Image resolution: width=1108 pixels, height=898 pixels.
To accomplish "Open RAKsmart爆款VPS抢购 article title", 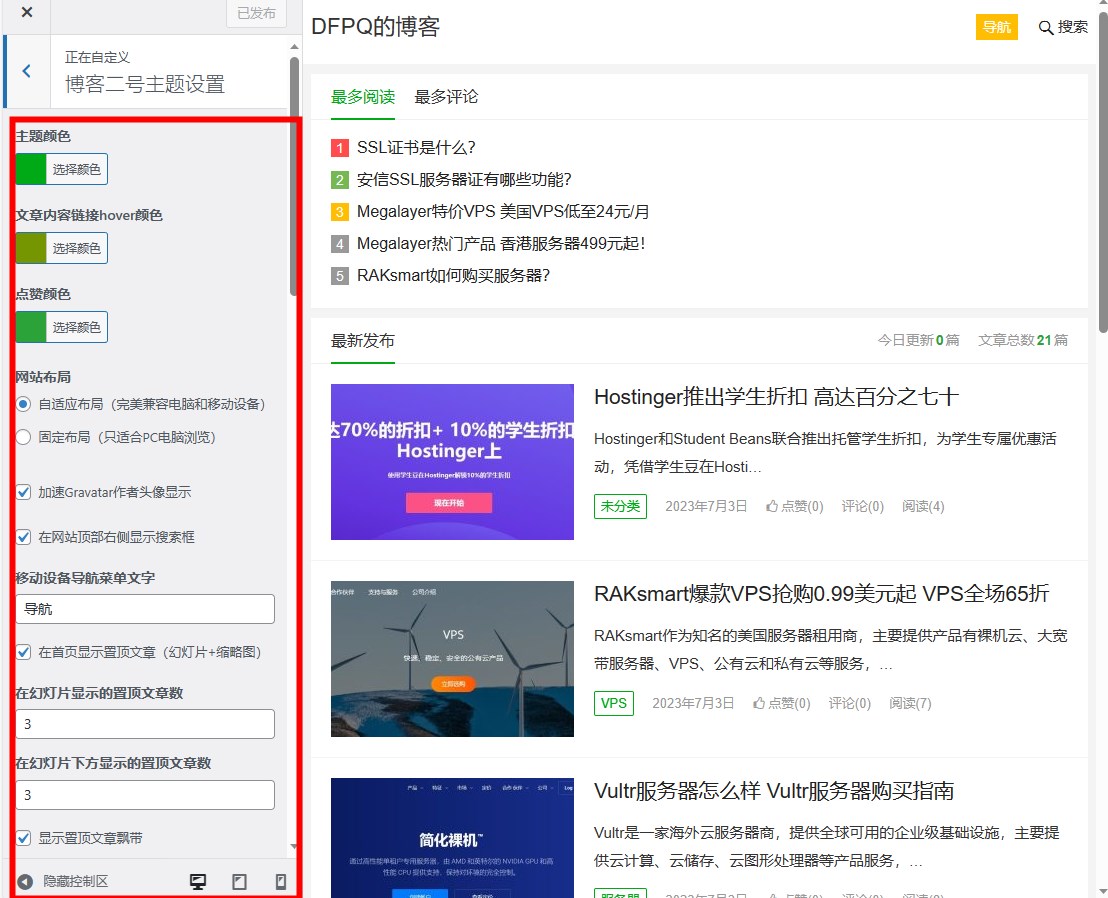I will pyautogui.click(x=822, y=594).
